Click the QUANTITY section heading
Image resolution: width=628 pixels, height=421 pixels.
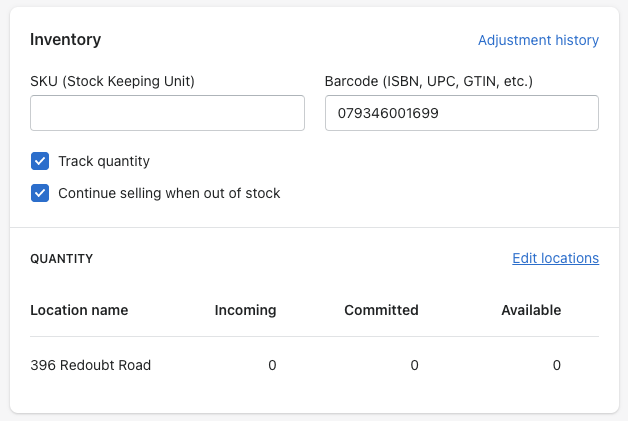[62, 258]
